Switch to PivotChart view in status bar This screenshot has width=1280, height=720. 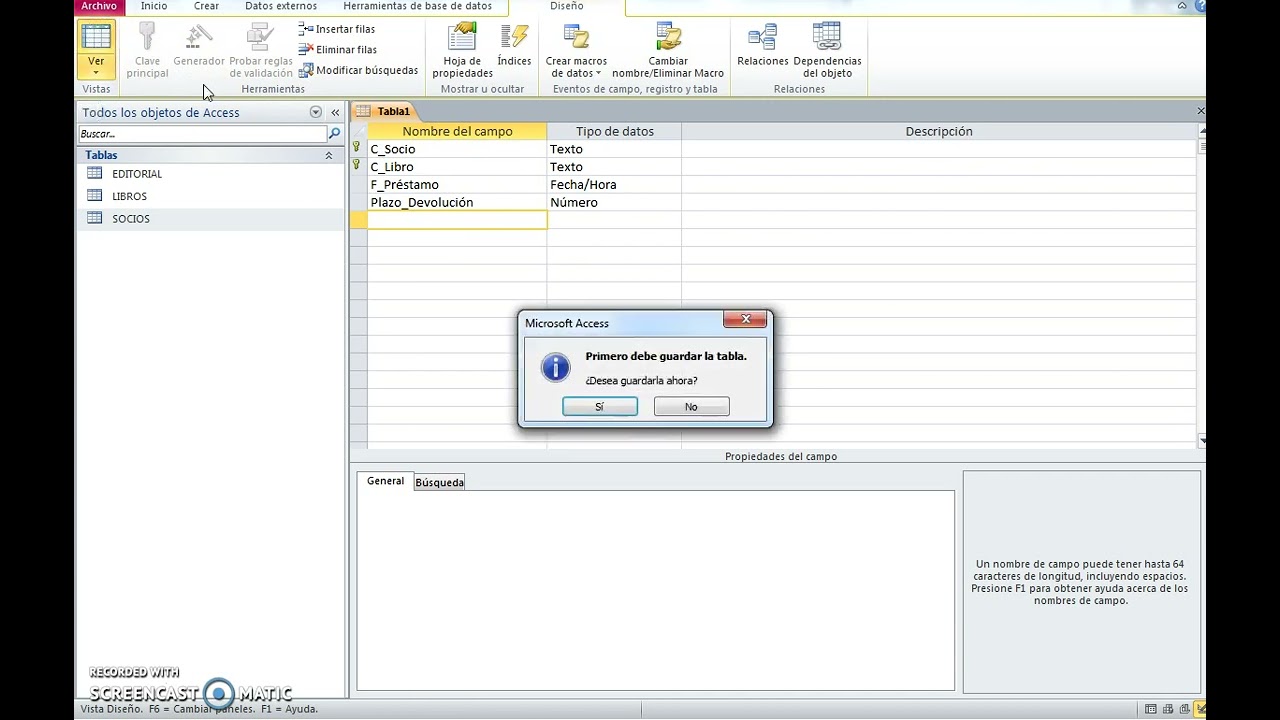1186,709
